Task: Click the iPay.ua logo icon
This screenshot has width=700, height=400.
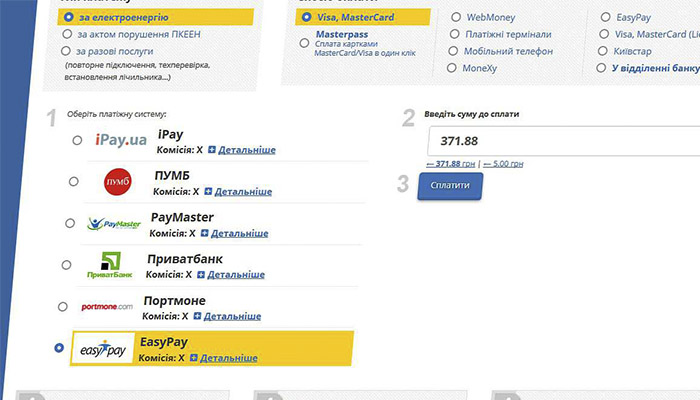Action: click(x=121, y=141)
